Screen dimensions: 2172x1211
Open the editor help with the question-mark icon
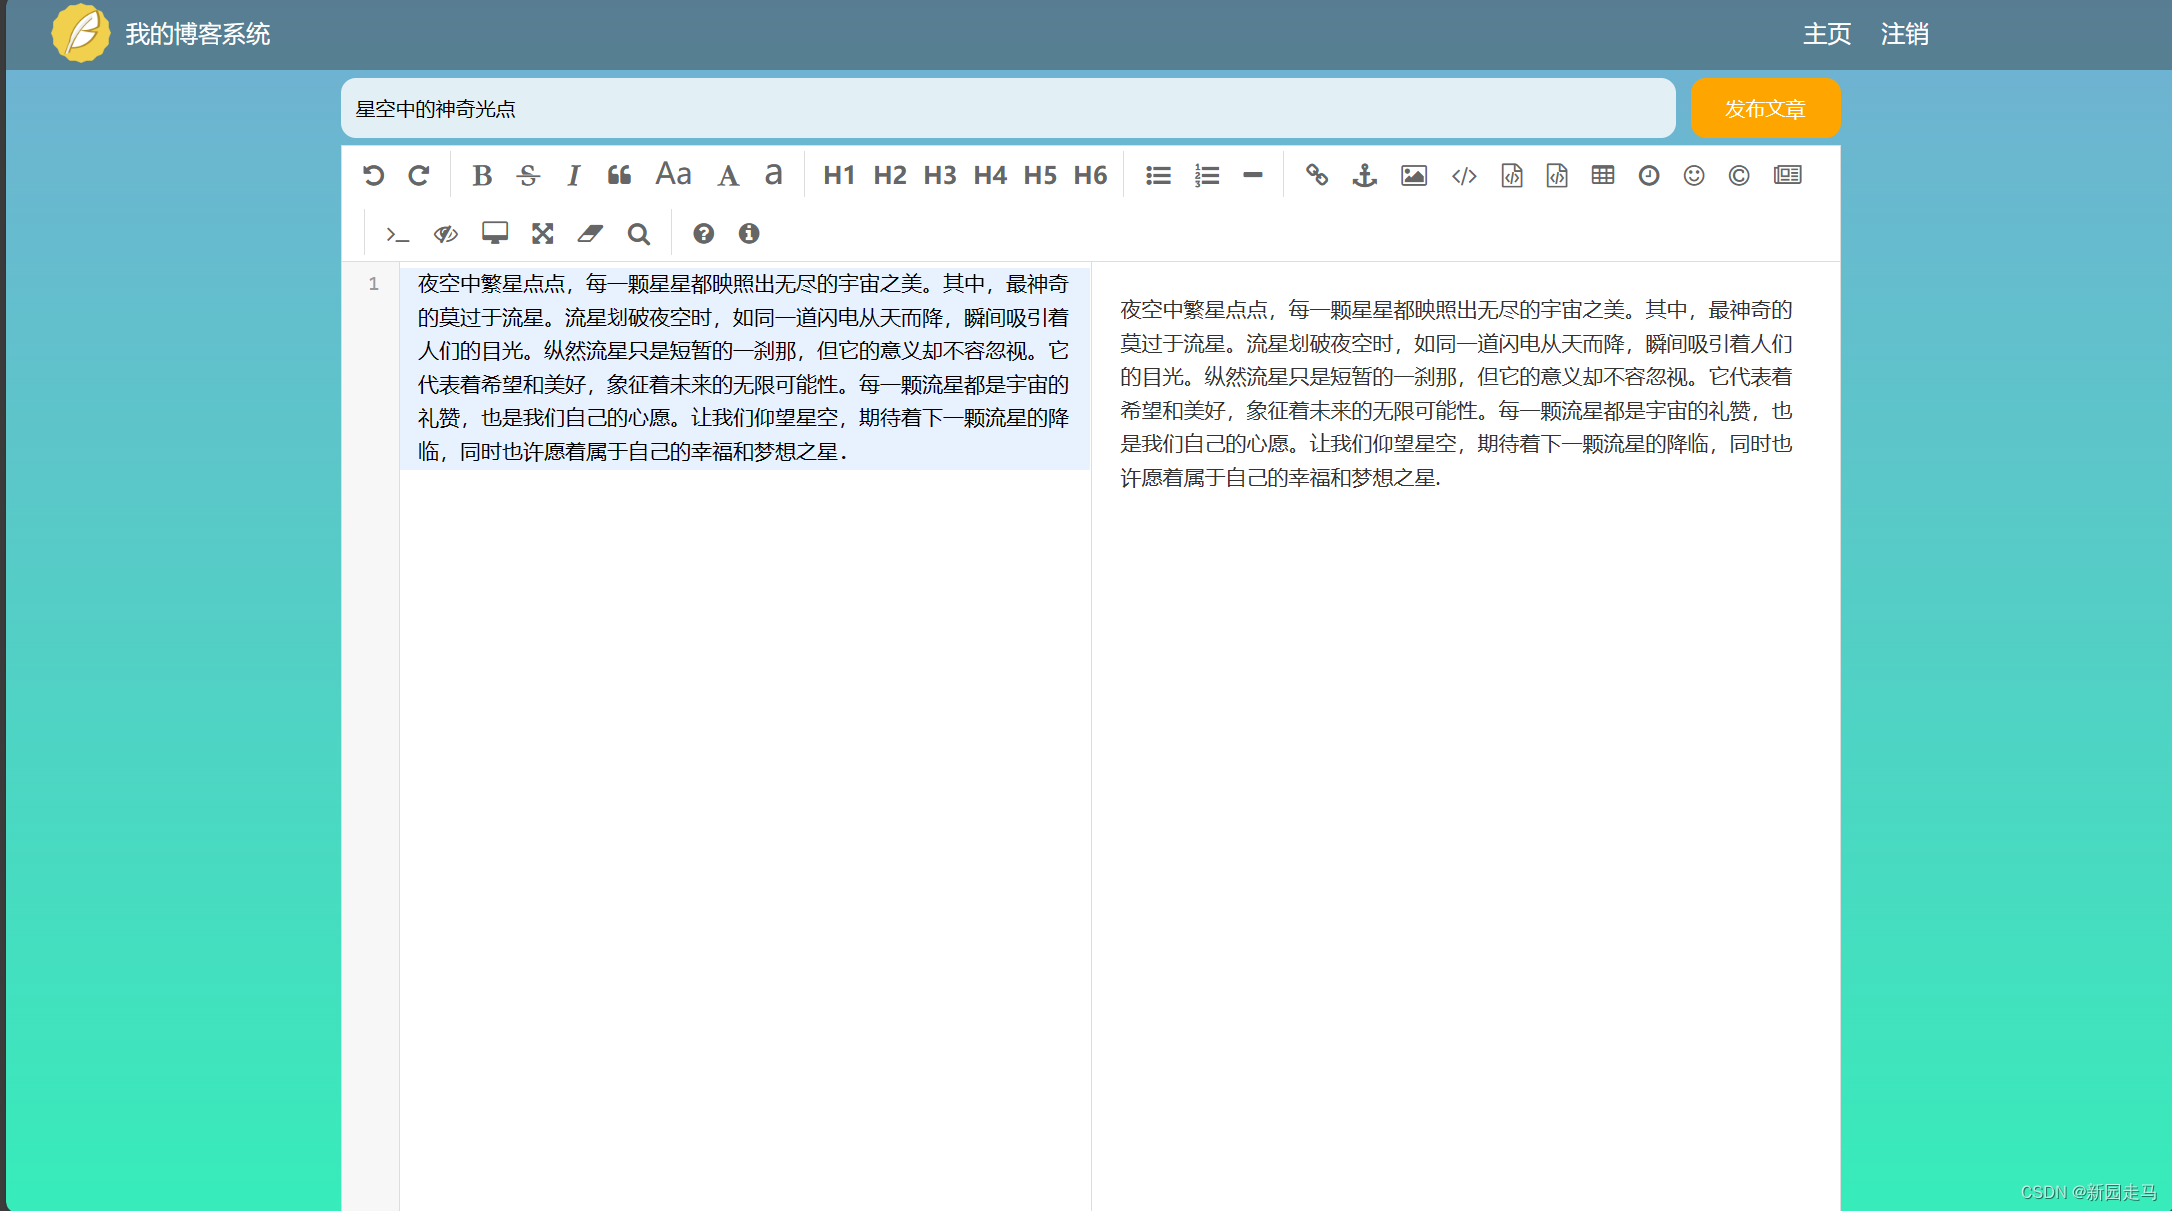703,234
